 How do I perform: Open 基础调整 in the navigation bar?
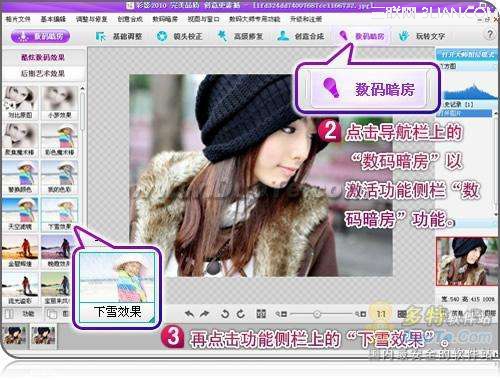pos(119,36)
